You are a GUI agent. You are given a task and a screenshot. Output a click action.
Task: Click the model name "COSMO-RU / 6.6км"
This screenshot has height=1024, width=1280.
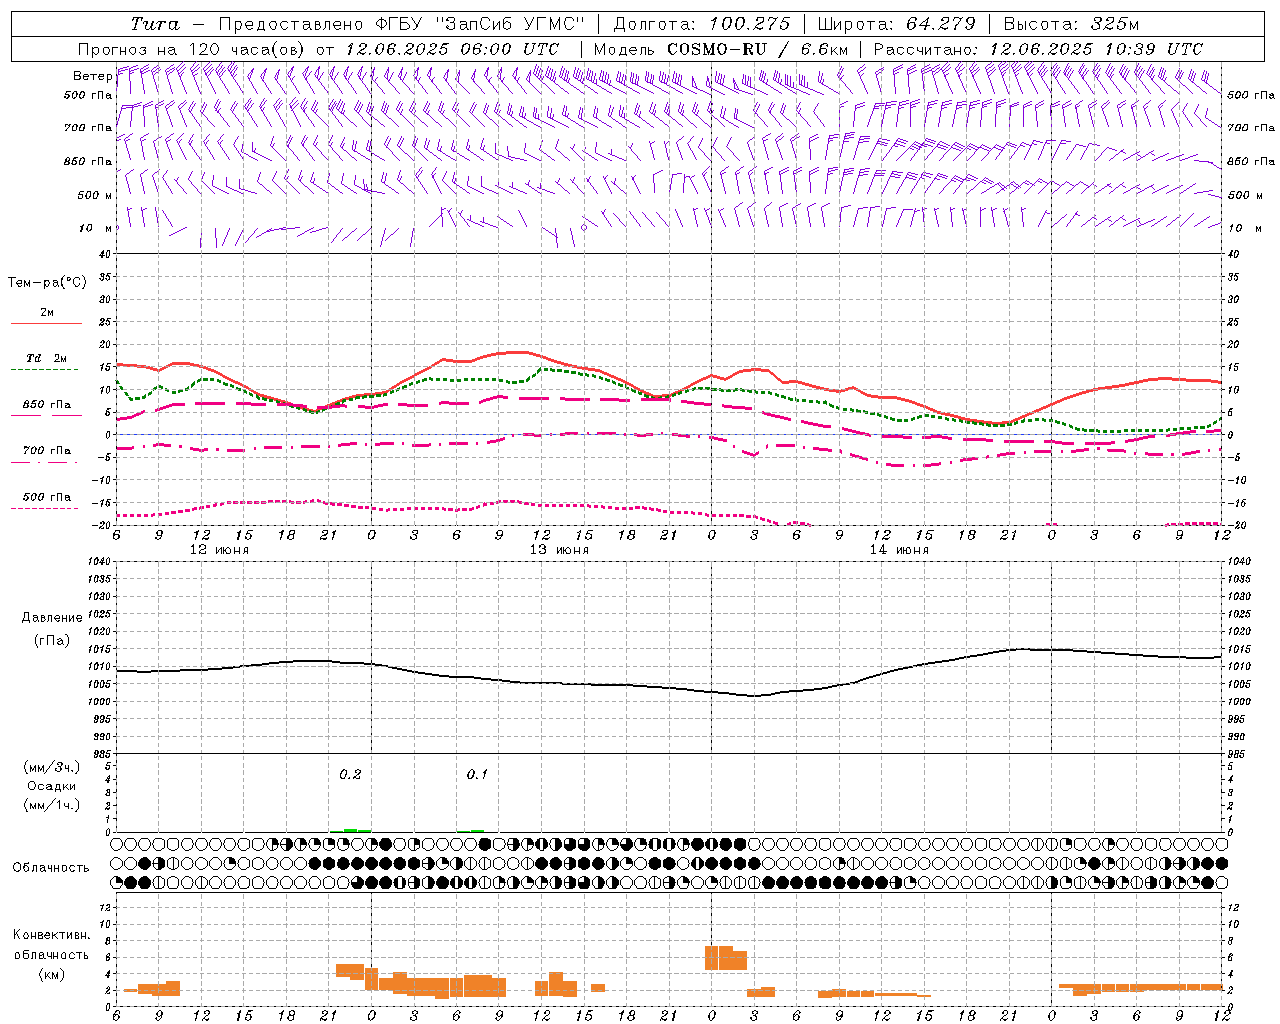[757, 49]
